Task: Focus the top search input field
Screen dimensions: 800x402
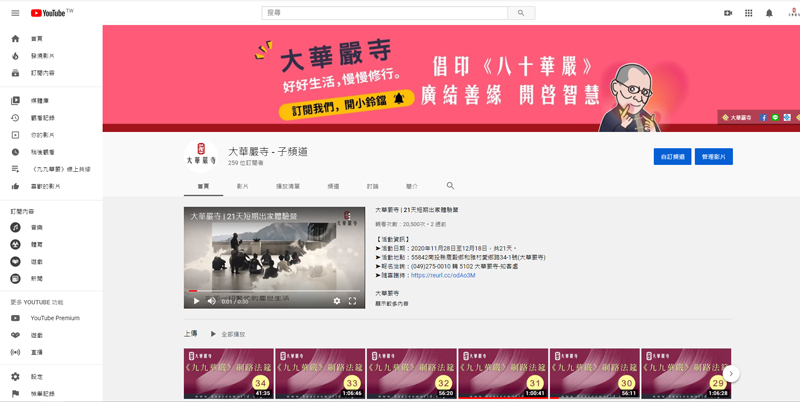Action: tap(385, 13)
